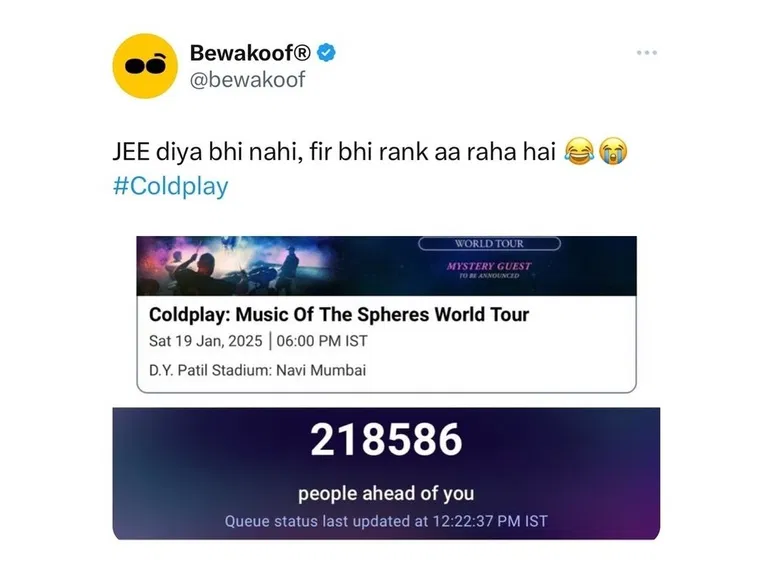Click the Bewakoof® display name
Viewport: 768px width, 575px height.
(x=250, y=52)
